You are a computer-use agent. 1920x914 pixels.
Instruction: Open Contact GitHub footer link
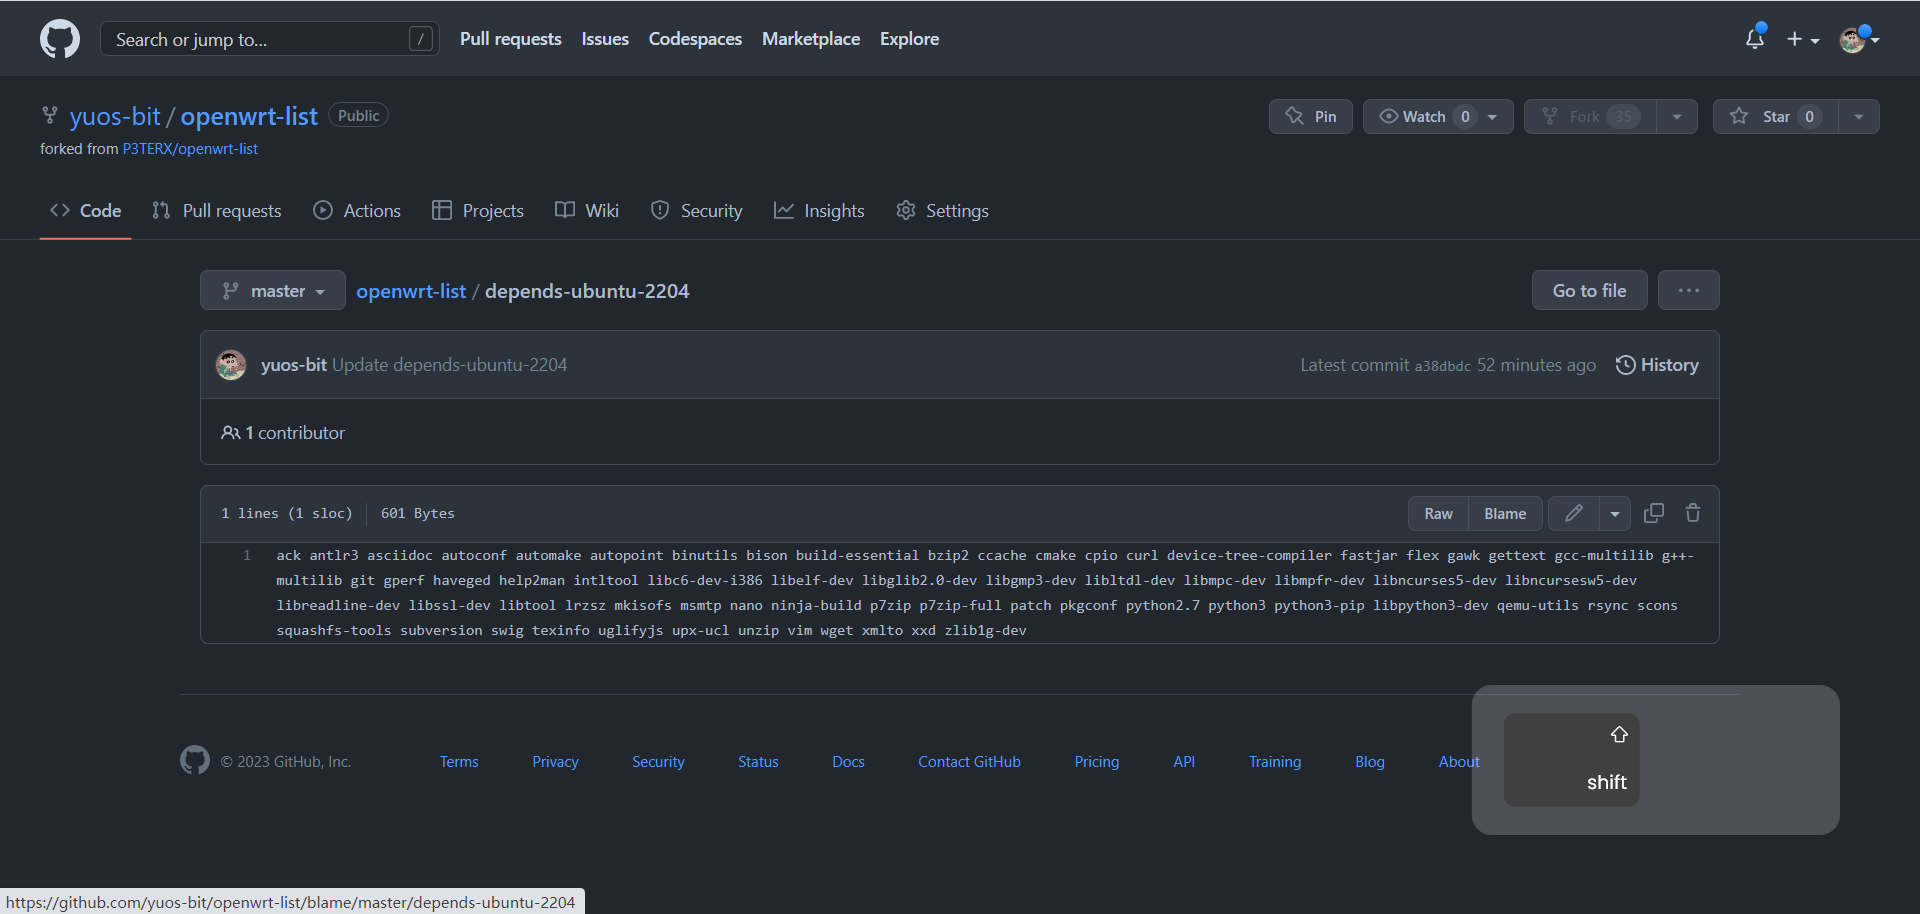969,762
